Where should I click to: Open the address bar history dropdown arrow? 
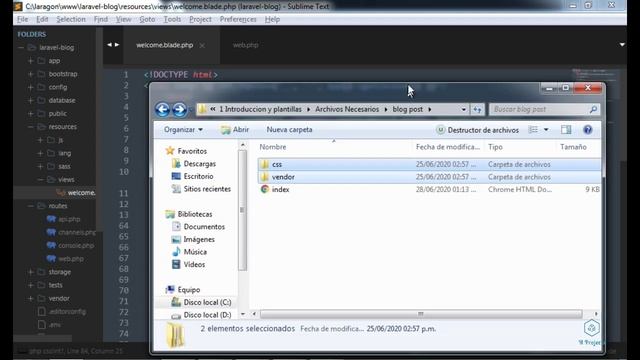point(463,109)
